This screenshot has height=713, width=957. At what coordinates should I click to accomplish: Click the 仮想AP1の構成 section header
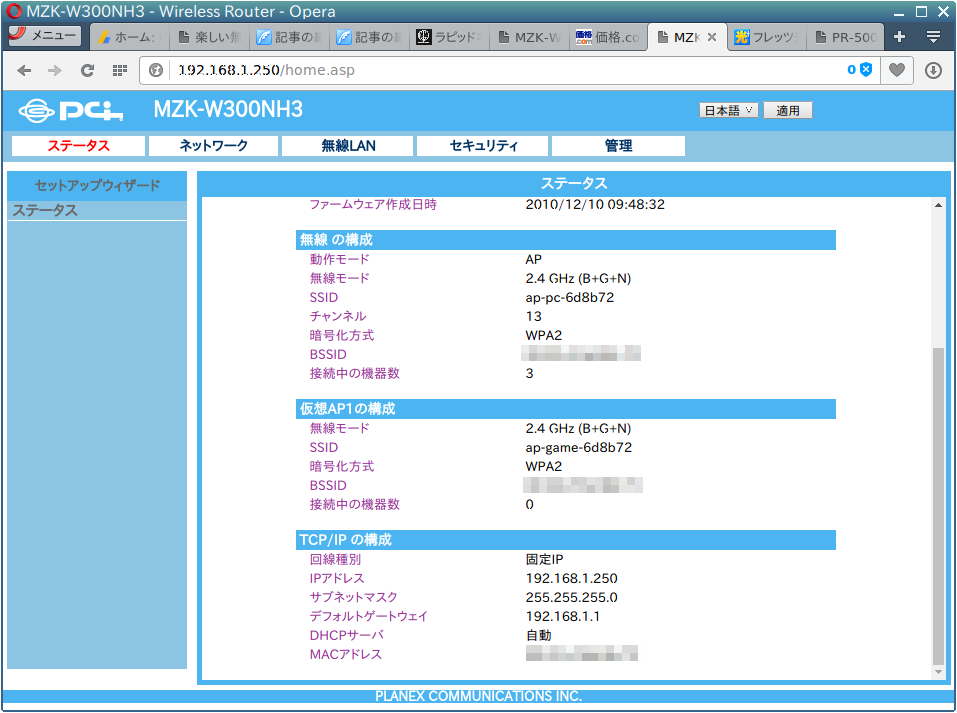click(566, 409)
